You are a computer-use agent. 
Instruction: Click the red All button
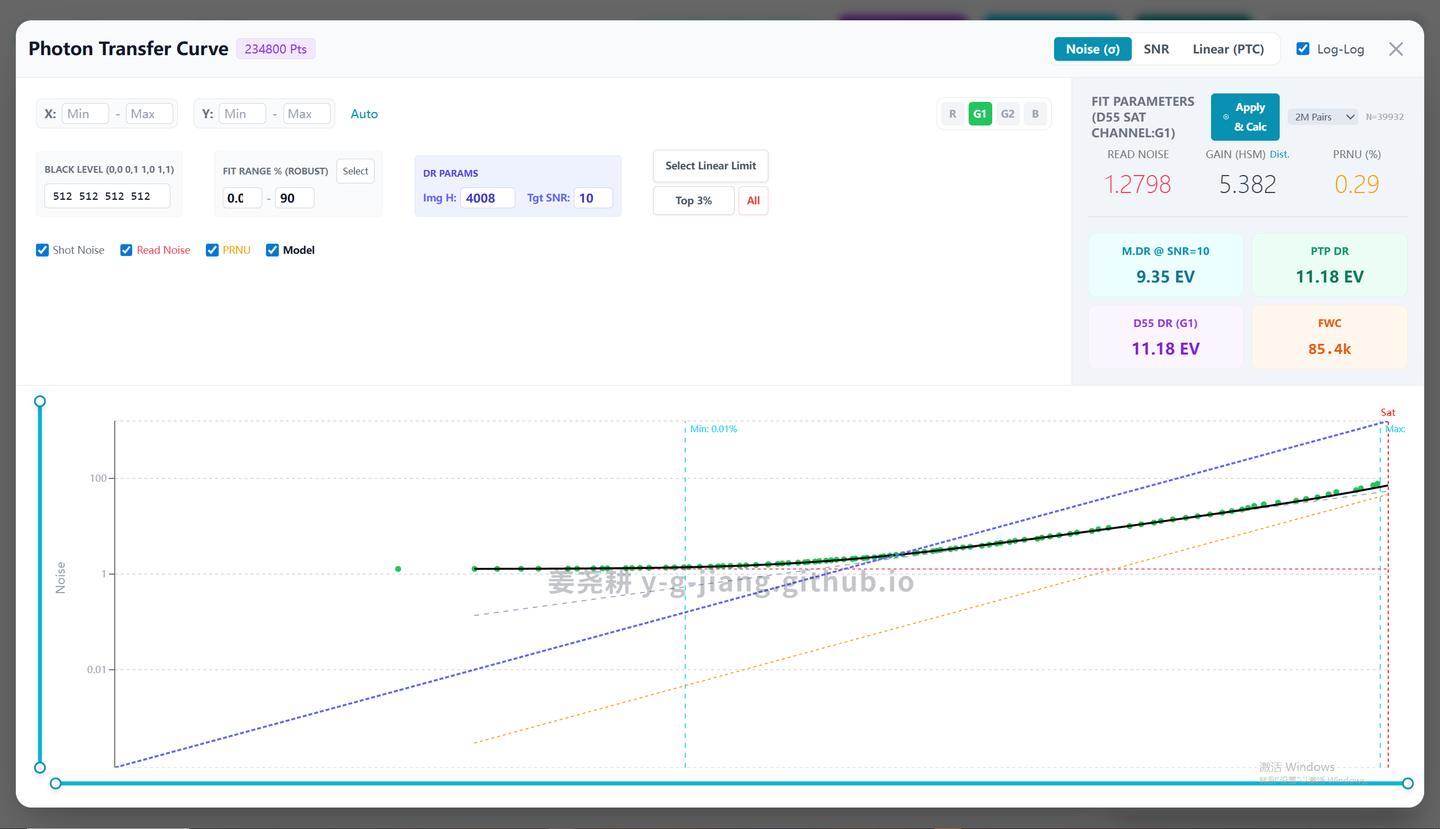(753, 200)
